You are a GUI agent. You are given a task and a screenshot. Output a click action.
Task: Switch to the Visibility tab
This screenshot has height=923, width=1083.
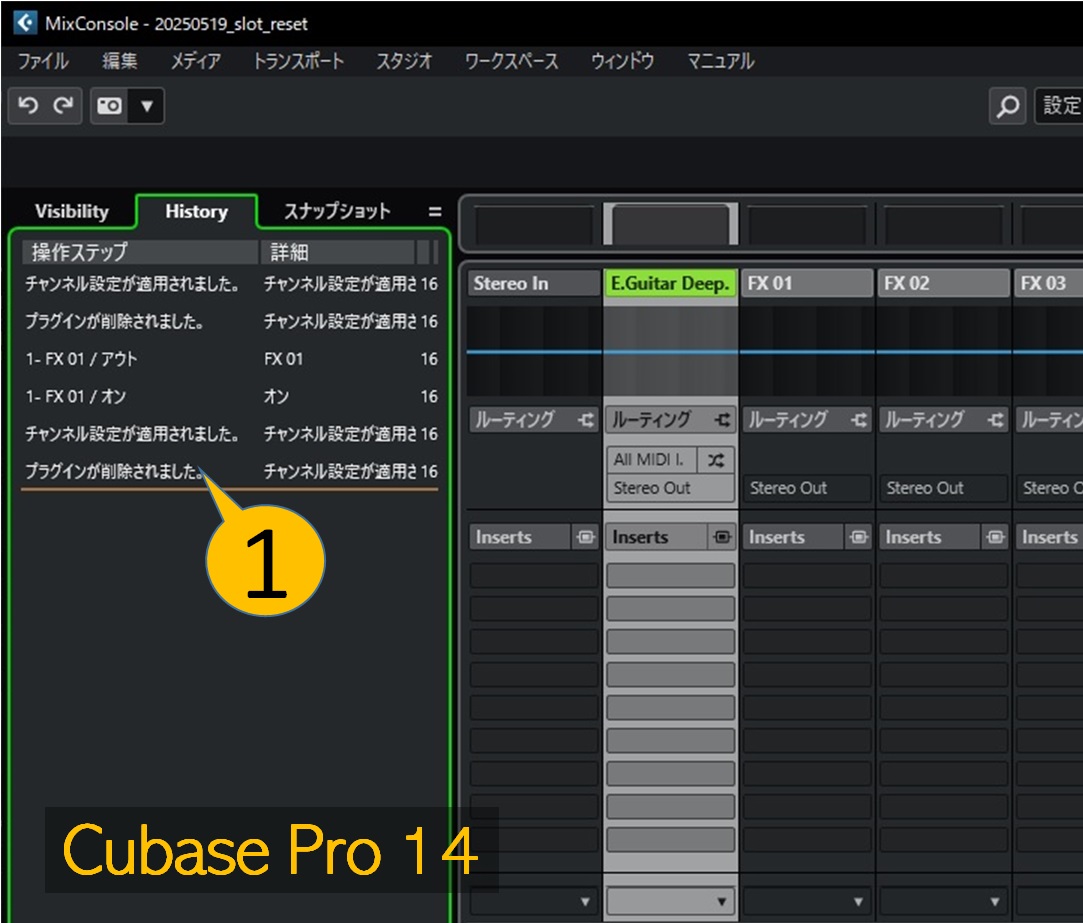[72, 211]
